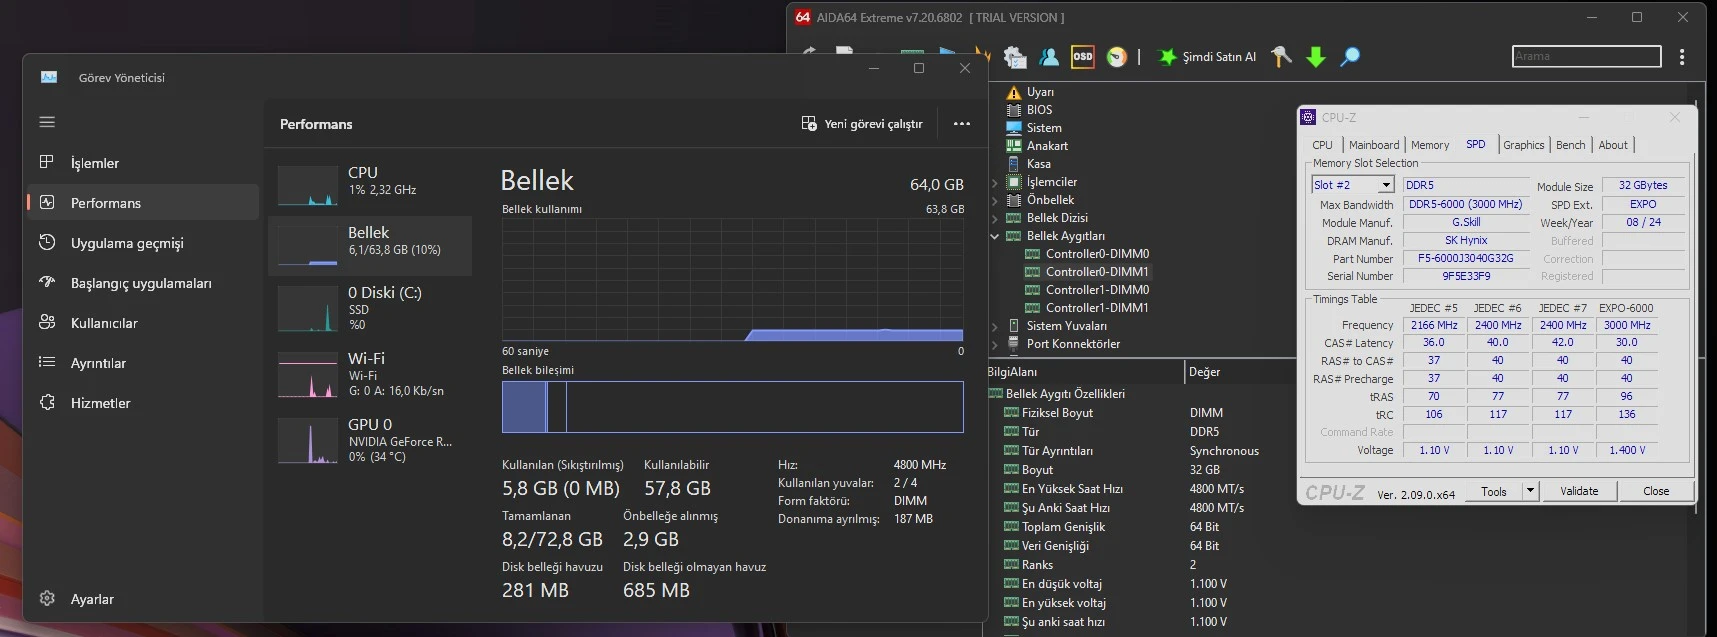Select Performans in Task Manager sidebar
The height and width of the screenshot is (637, 1717).
pos(142,203)
